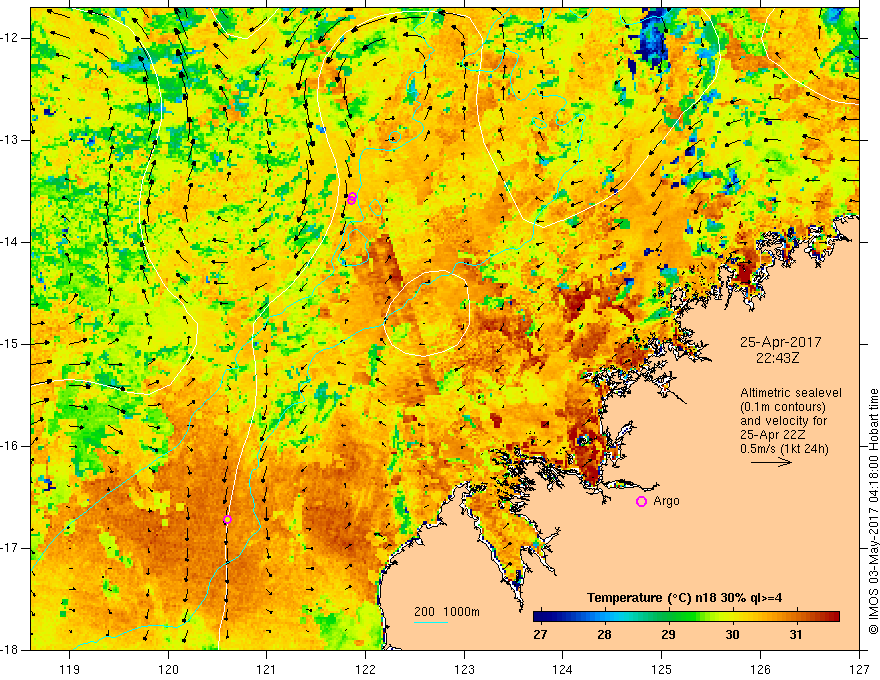Click the latitude axis label '-16'
Viewport: 880px width, 680px height.
[10, 446]
